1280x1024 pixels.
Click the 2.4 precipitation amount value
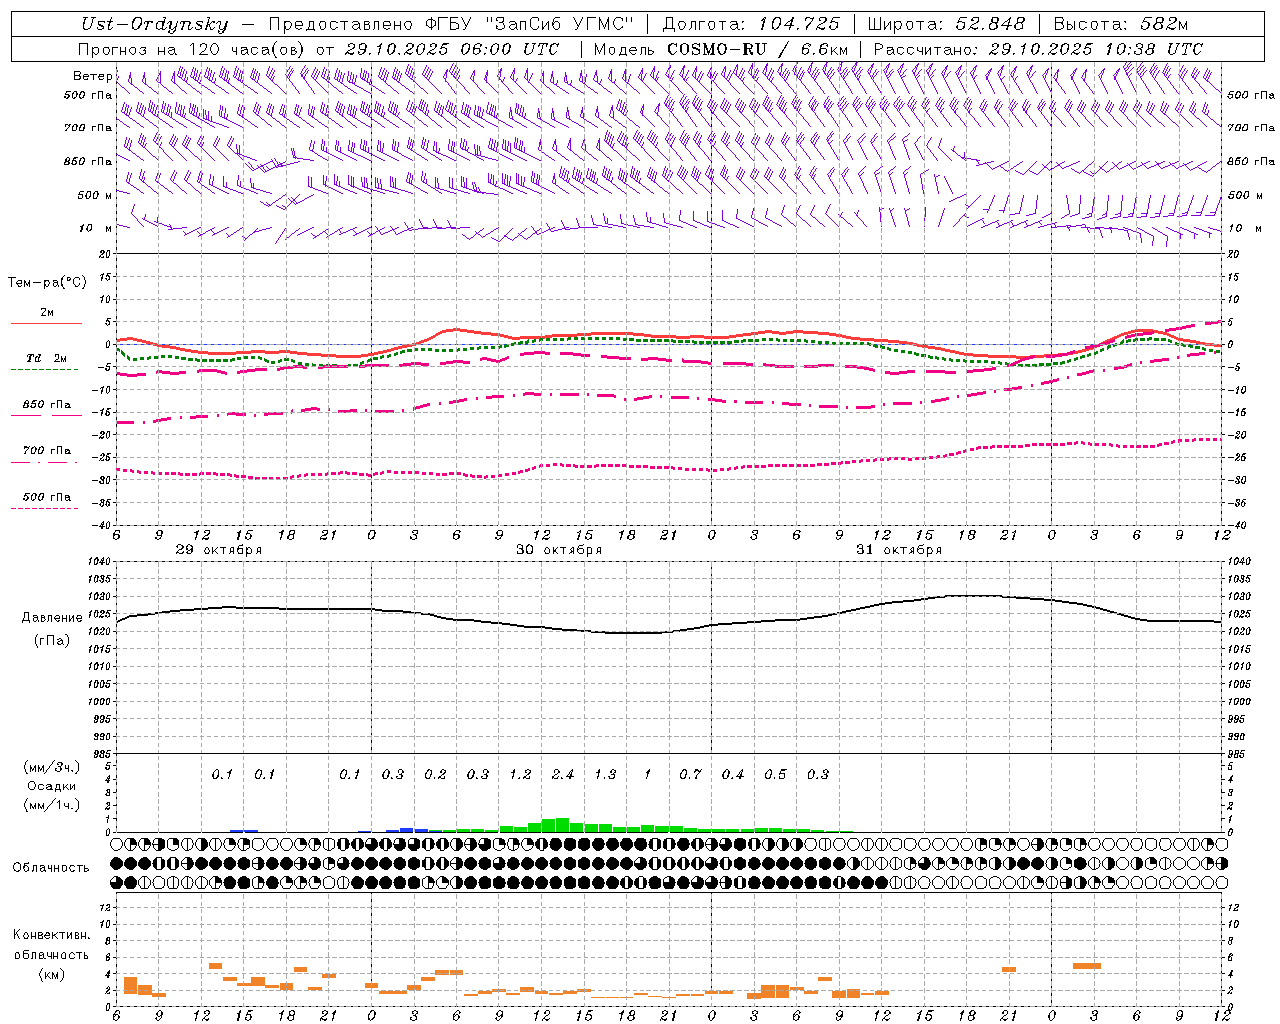(x=563, y=774)
